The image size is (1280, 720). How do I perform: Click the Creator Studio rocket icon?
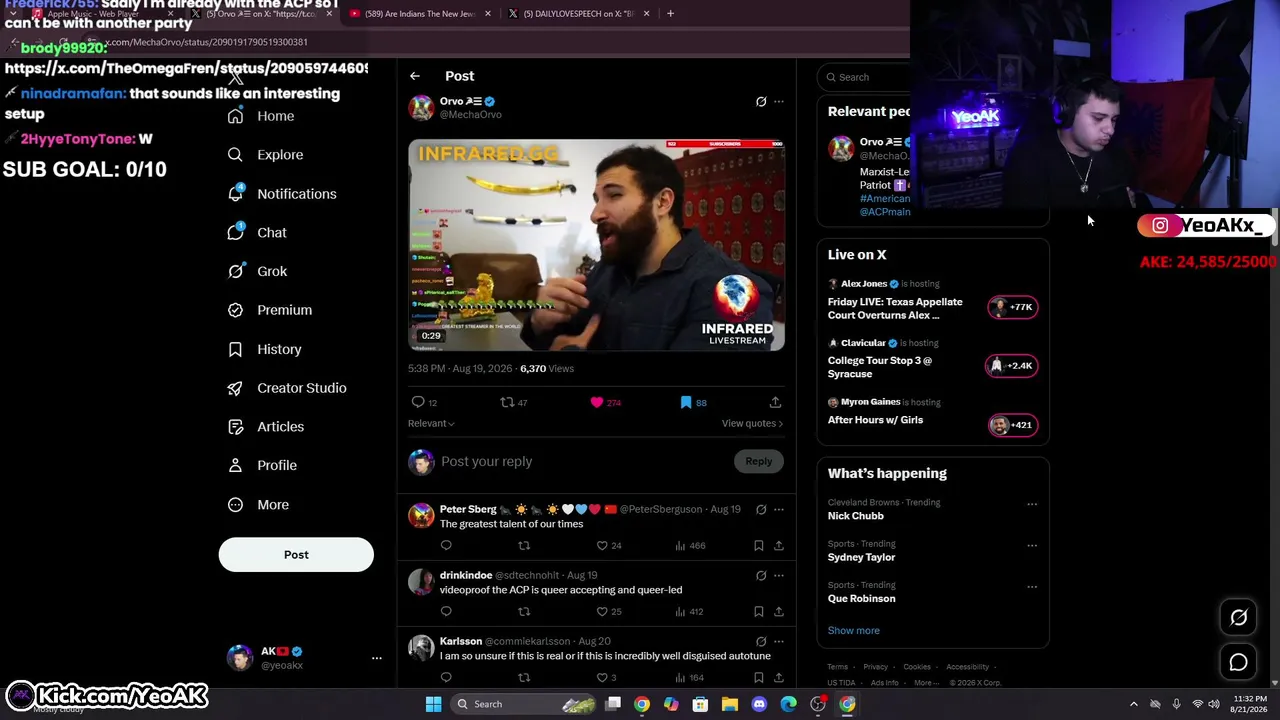point(235,388)
